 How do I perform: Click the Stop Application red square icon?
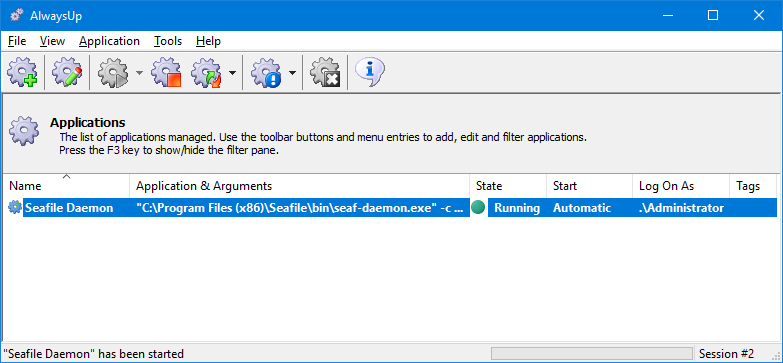tap(166, 73)
